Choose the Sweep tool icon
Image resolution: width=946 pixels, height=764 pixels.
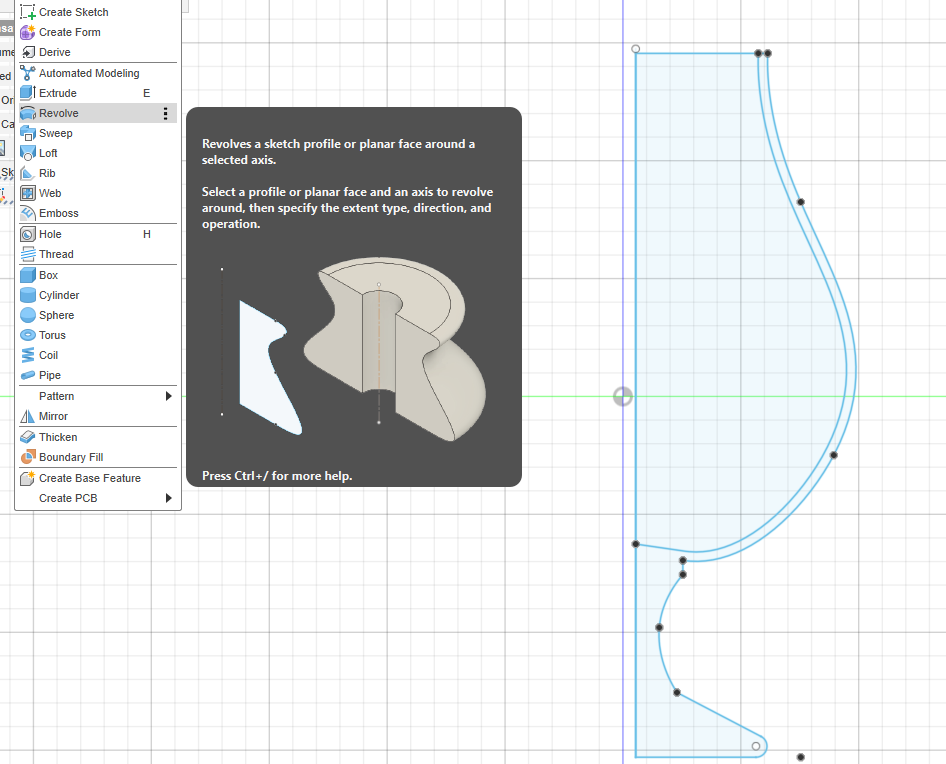point(28,133)
